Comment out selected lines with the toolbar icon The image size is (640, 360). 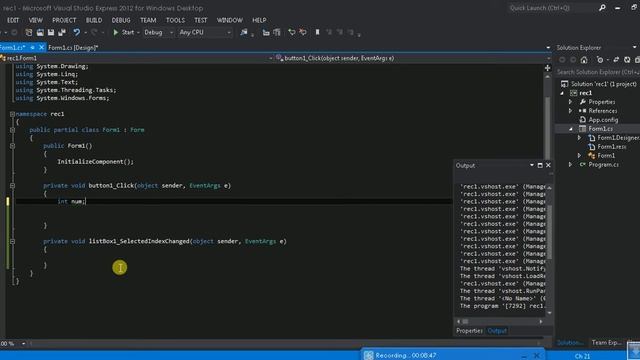[x=291, y=32]
